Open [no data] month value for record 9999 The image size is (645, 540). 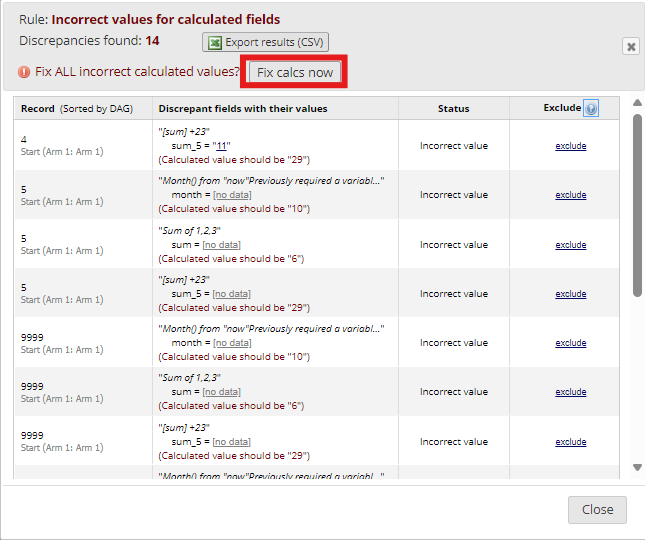click(232, 343)
